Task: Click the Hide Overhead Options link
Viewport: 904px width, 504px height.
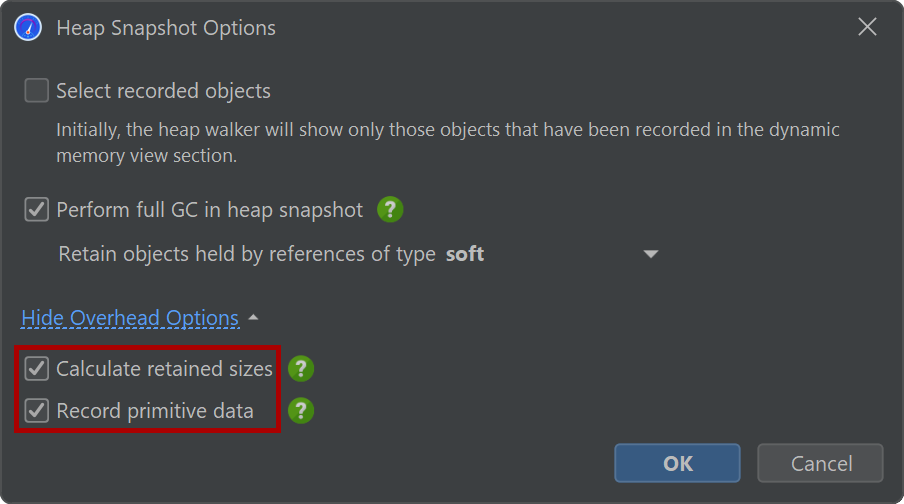Action: click(x=130, y=318)
